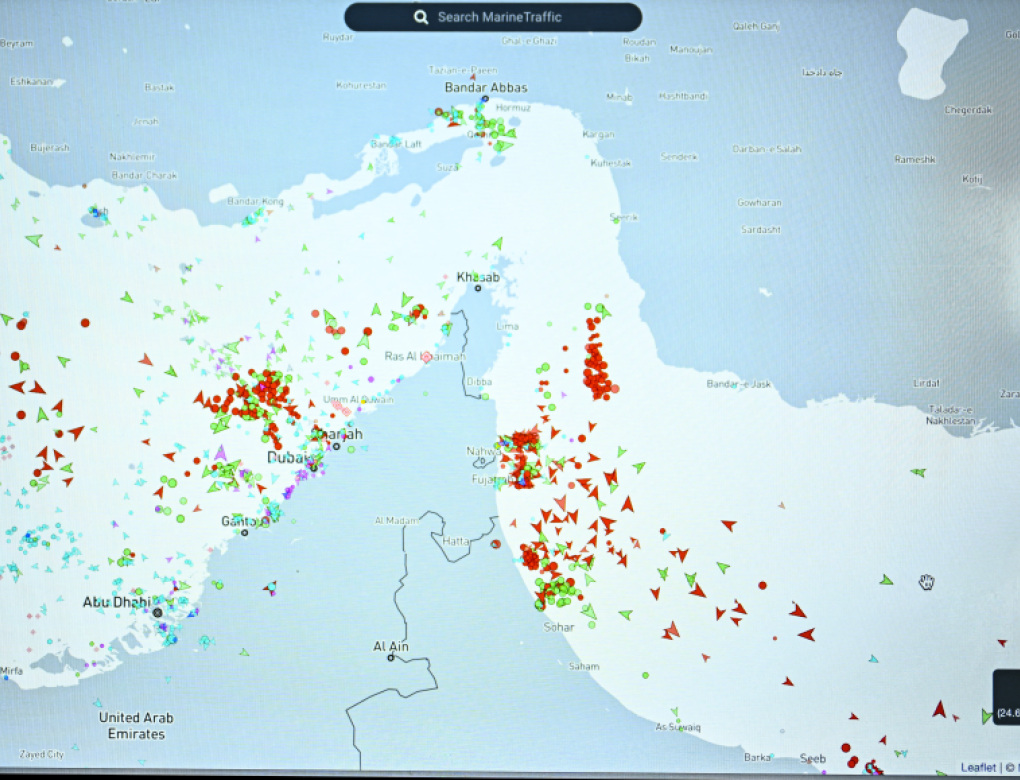Click the Bandar Abbas port marker

pos(485,99)
